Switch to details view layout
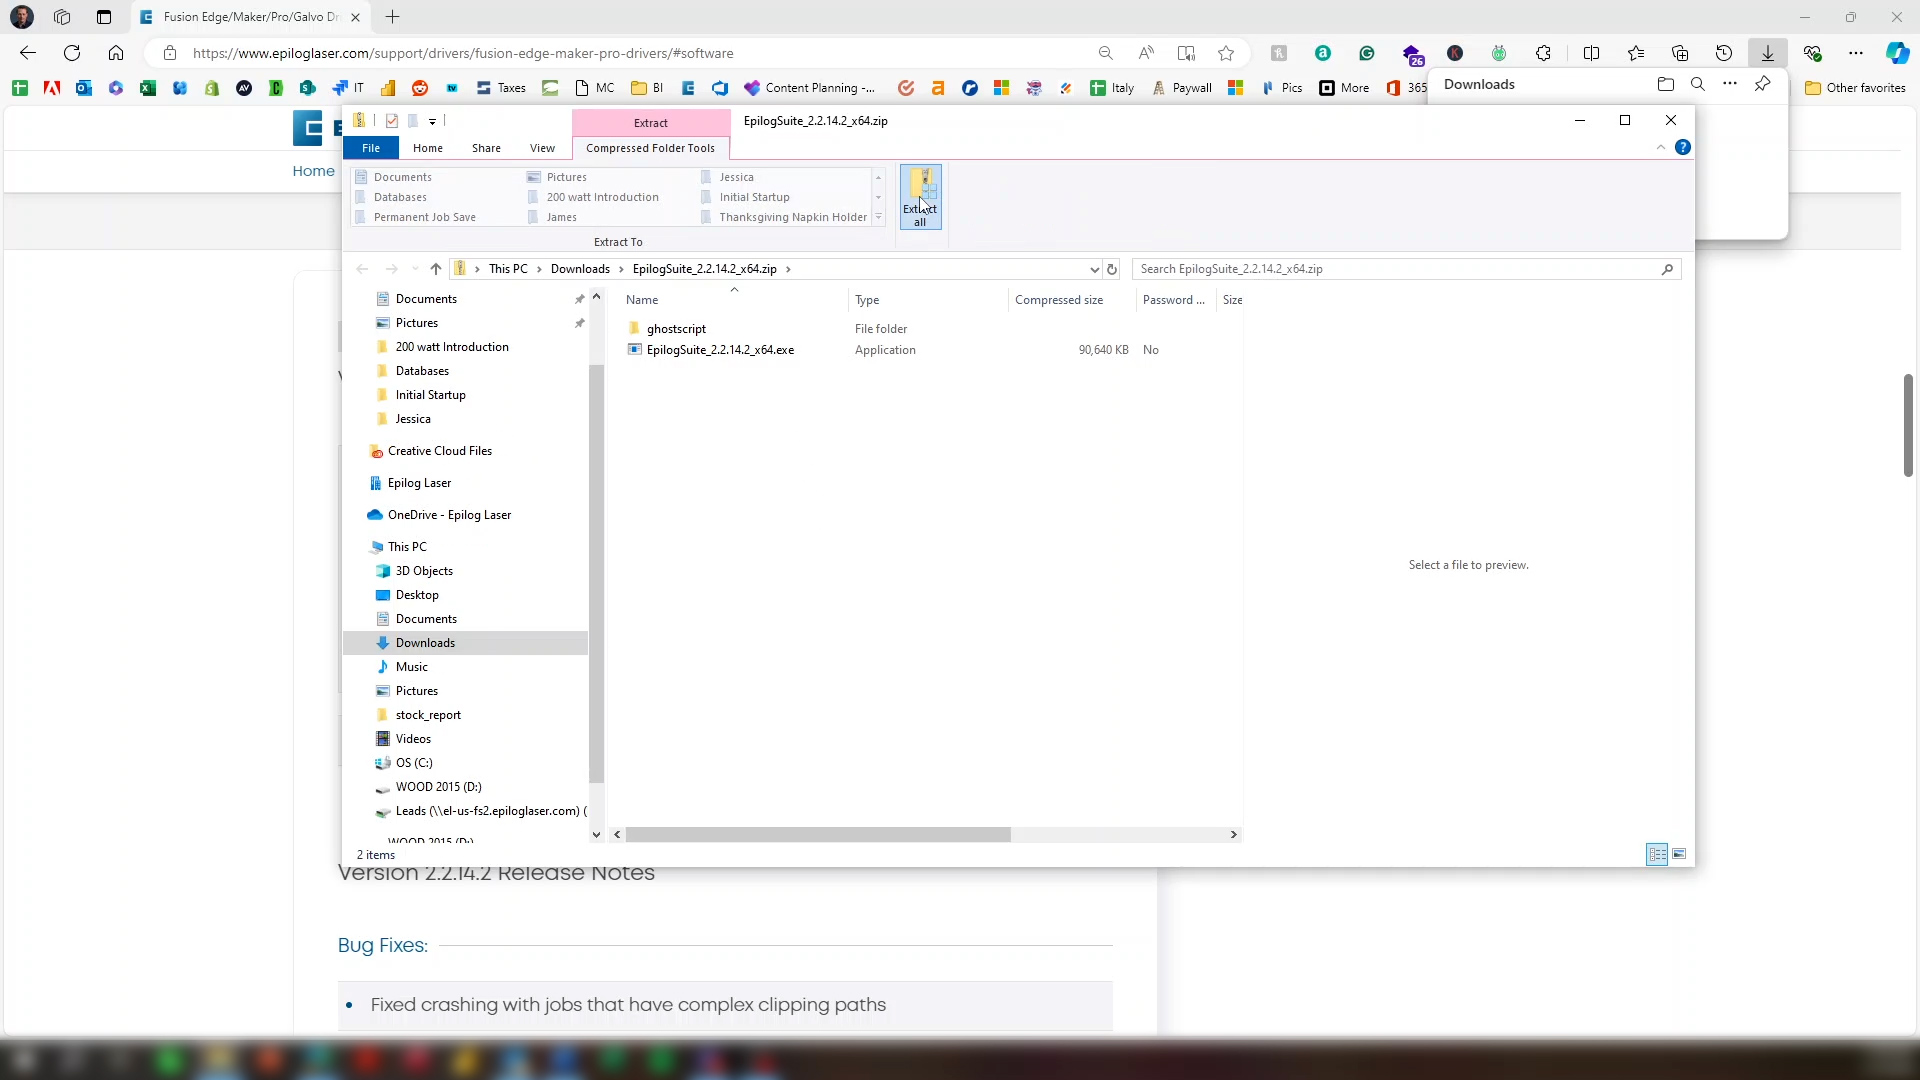 point(1657,854)
